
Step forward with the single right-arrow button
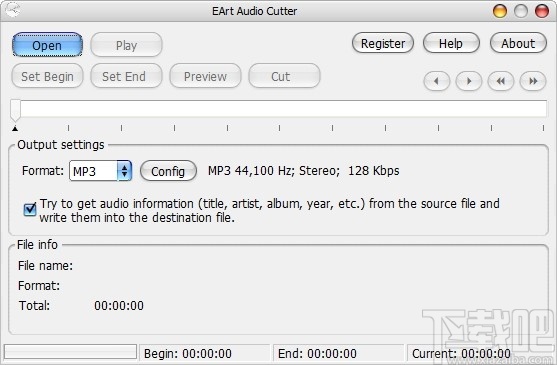(x=469, y=81)
